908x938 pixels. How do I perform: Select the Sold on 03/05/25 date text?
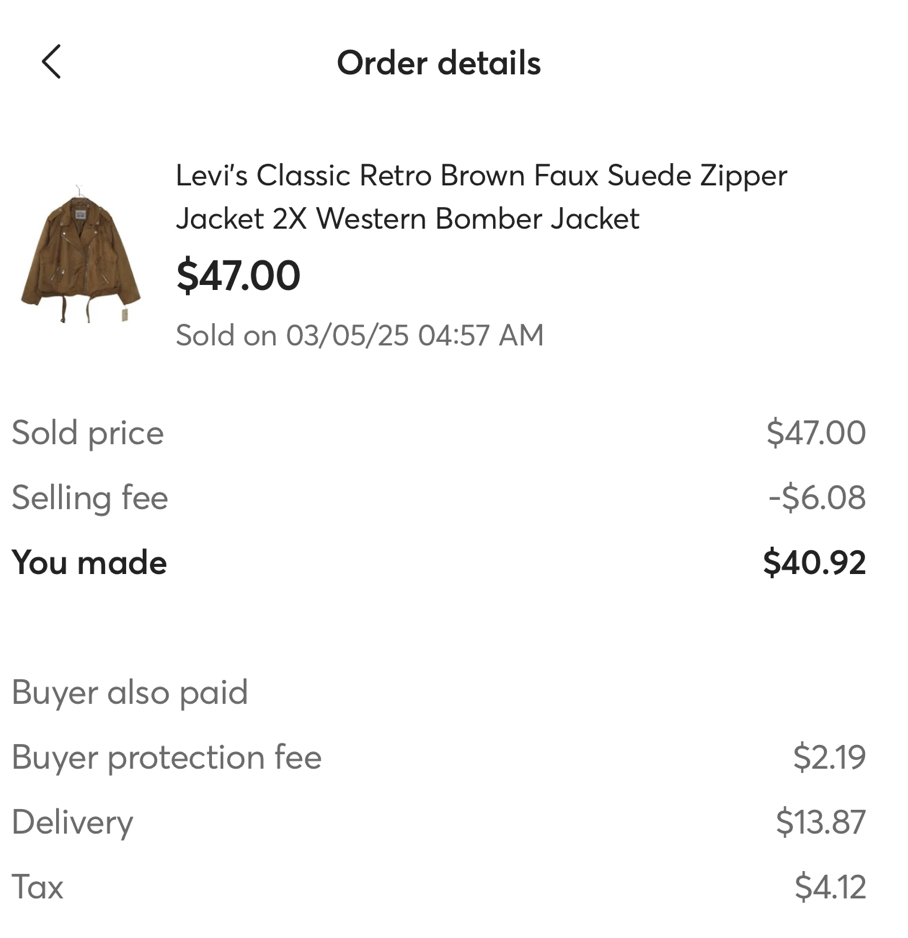coord(360,335)
